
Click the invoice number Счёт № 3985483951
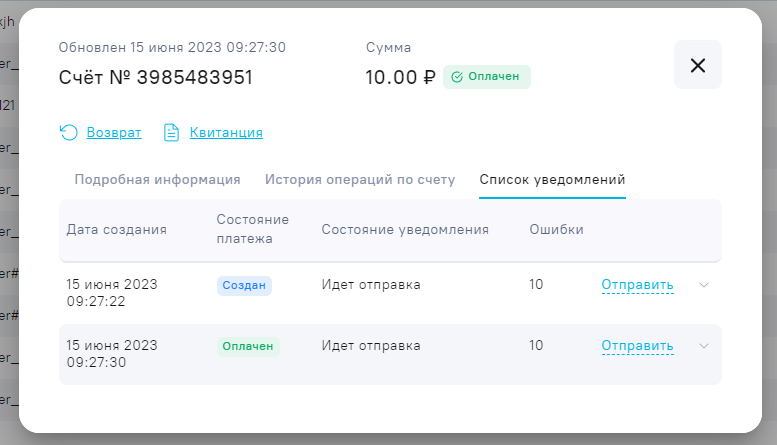click(x=155, y=77)
